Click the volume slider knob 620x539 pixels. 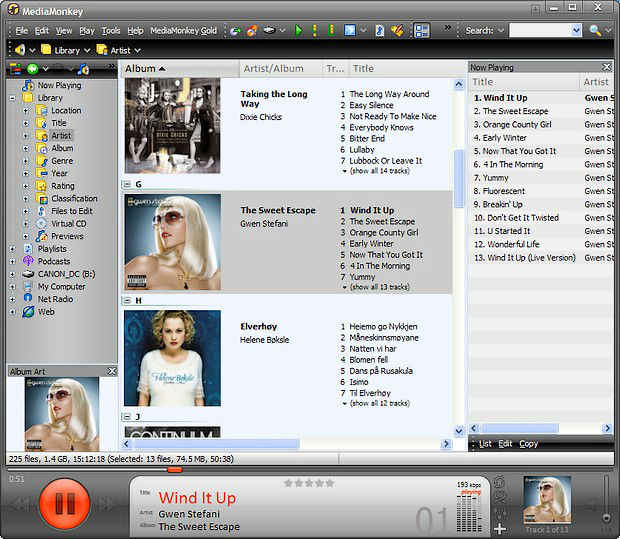606,518
